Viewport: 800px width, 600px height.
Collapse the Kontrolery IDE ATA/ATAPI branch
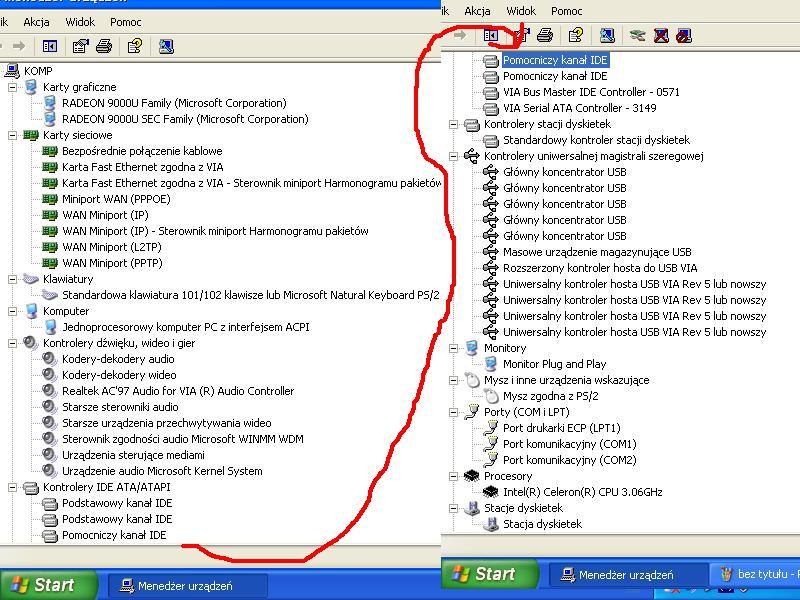tap(12, 487)
